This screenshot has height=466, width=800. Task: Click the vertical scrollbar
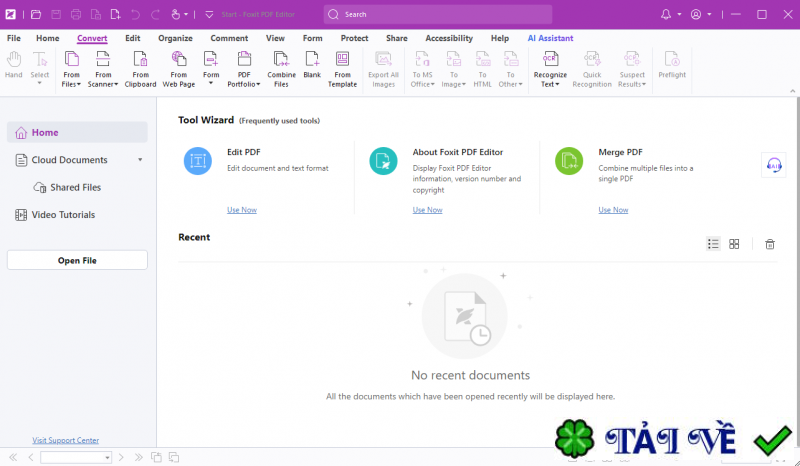point(797,271)
